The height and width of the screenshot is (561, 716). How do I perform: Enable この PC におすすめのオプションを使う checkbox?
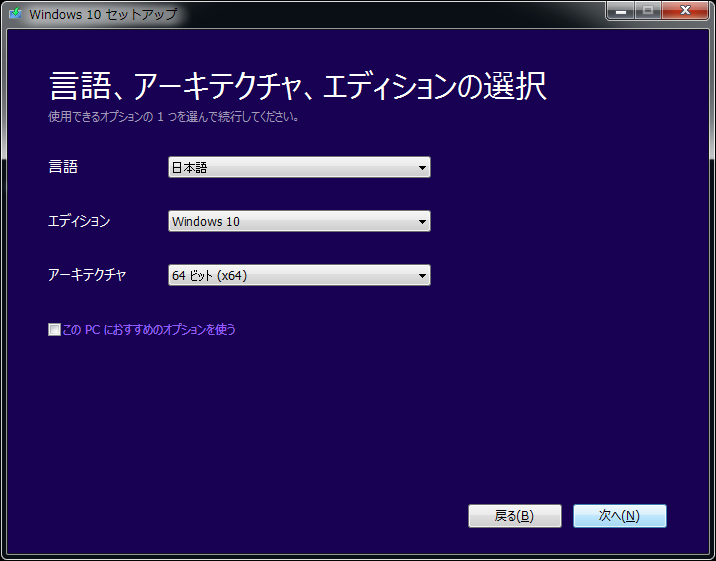pyautogui.click(x=54, y=329)
